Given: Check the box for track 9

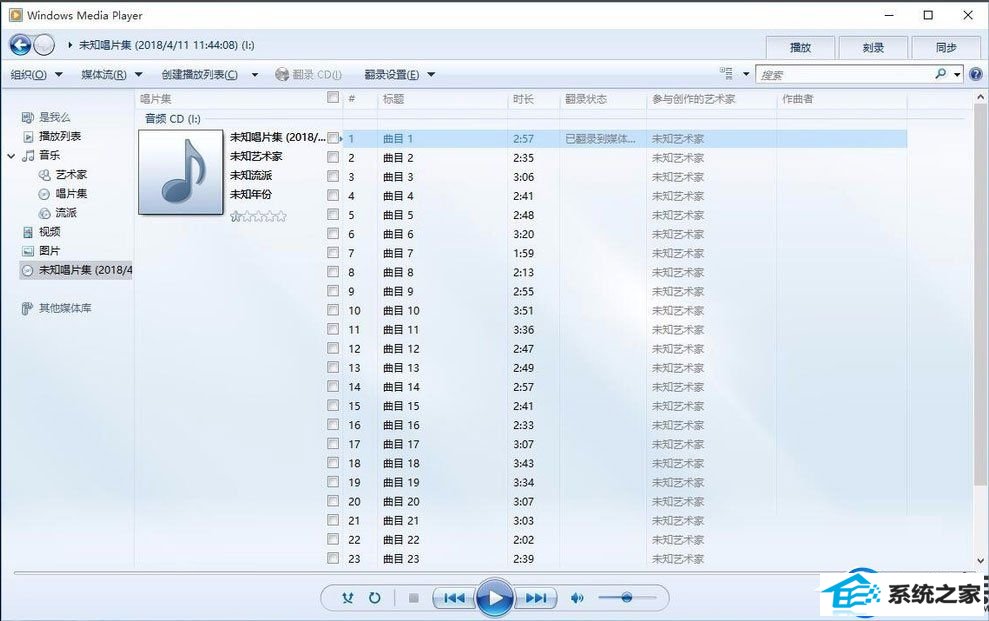Looking at the screenshot, I should pos(333,291).
